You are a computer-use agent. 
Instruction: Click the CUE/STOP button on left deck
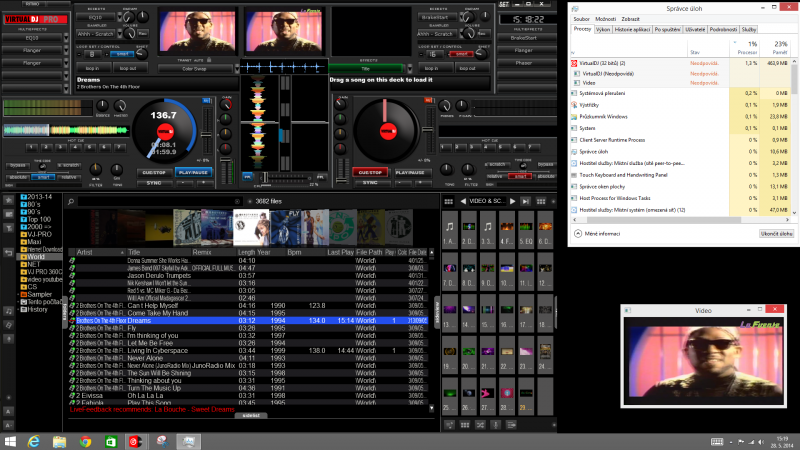click(x=154, y=172)
